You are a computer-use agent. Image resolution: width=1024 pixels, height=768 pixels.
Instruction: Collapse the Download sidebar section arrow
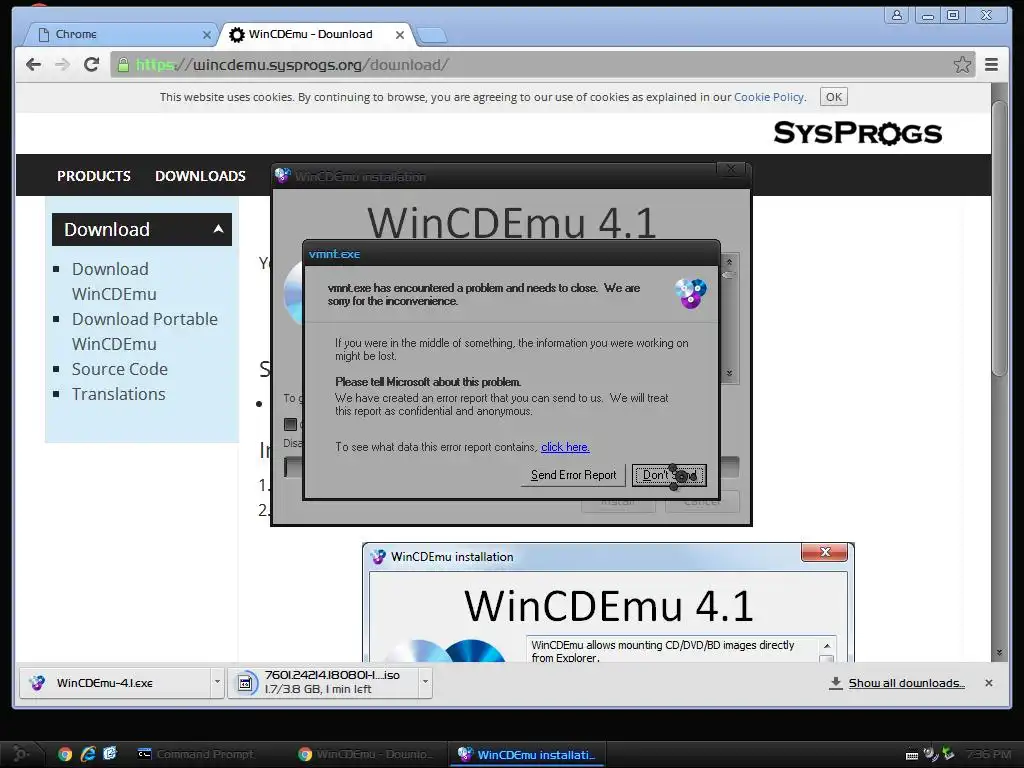[219, 229]
